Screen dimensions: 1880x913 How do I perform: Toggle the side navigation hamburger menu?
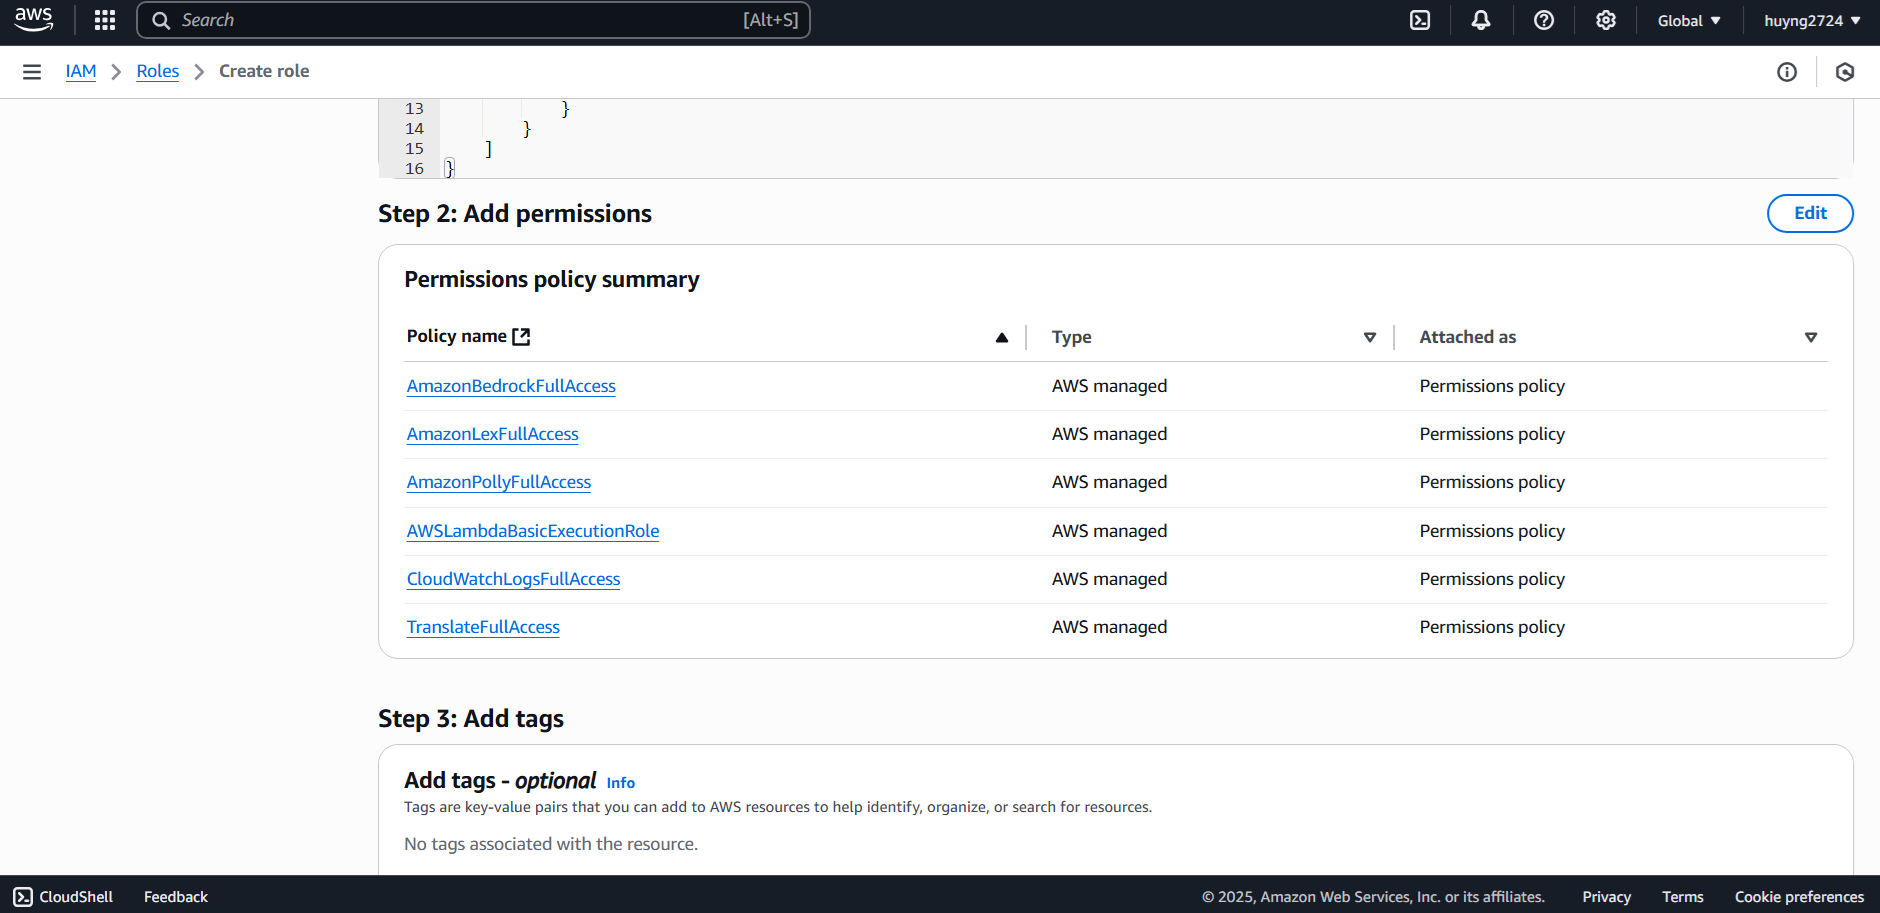pyautogui.click(x=32, y=72)
